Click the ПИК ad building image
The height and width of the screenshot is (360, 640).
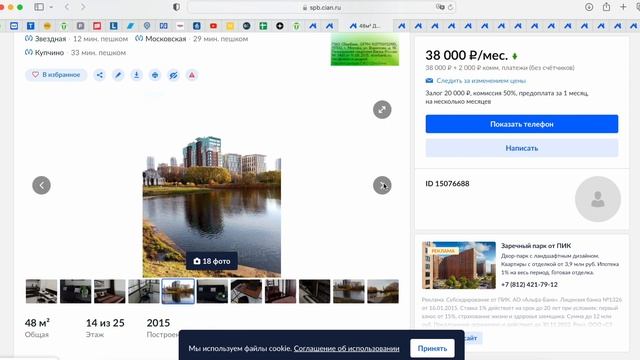459,265
